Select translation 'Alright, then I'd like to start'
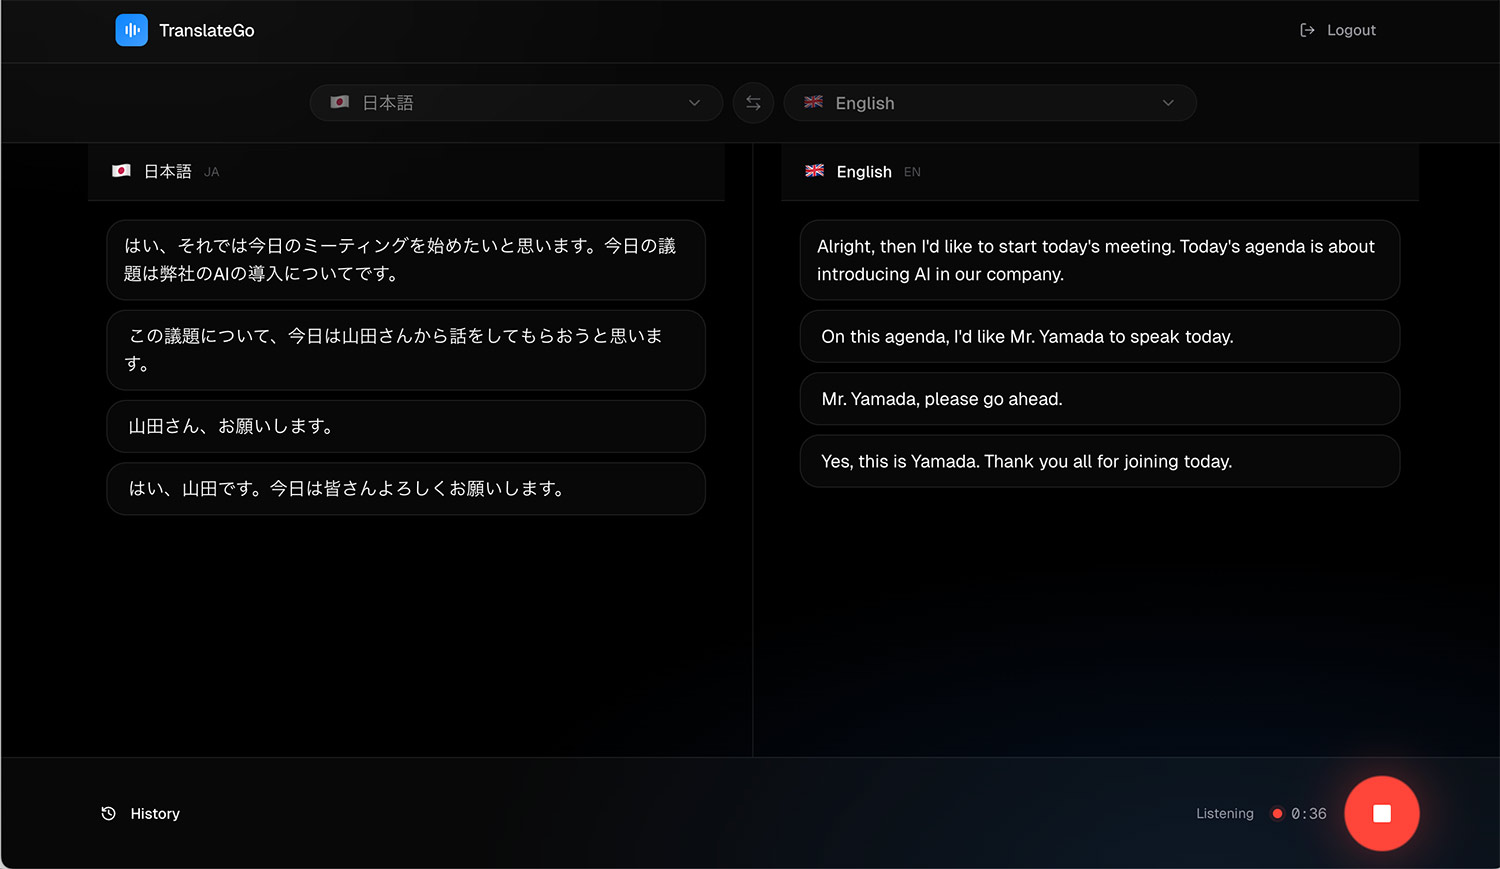This screenshot has height=869, width=1500. [1100, 260]
